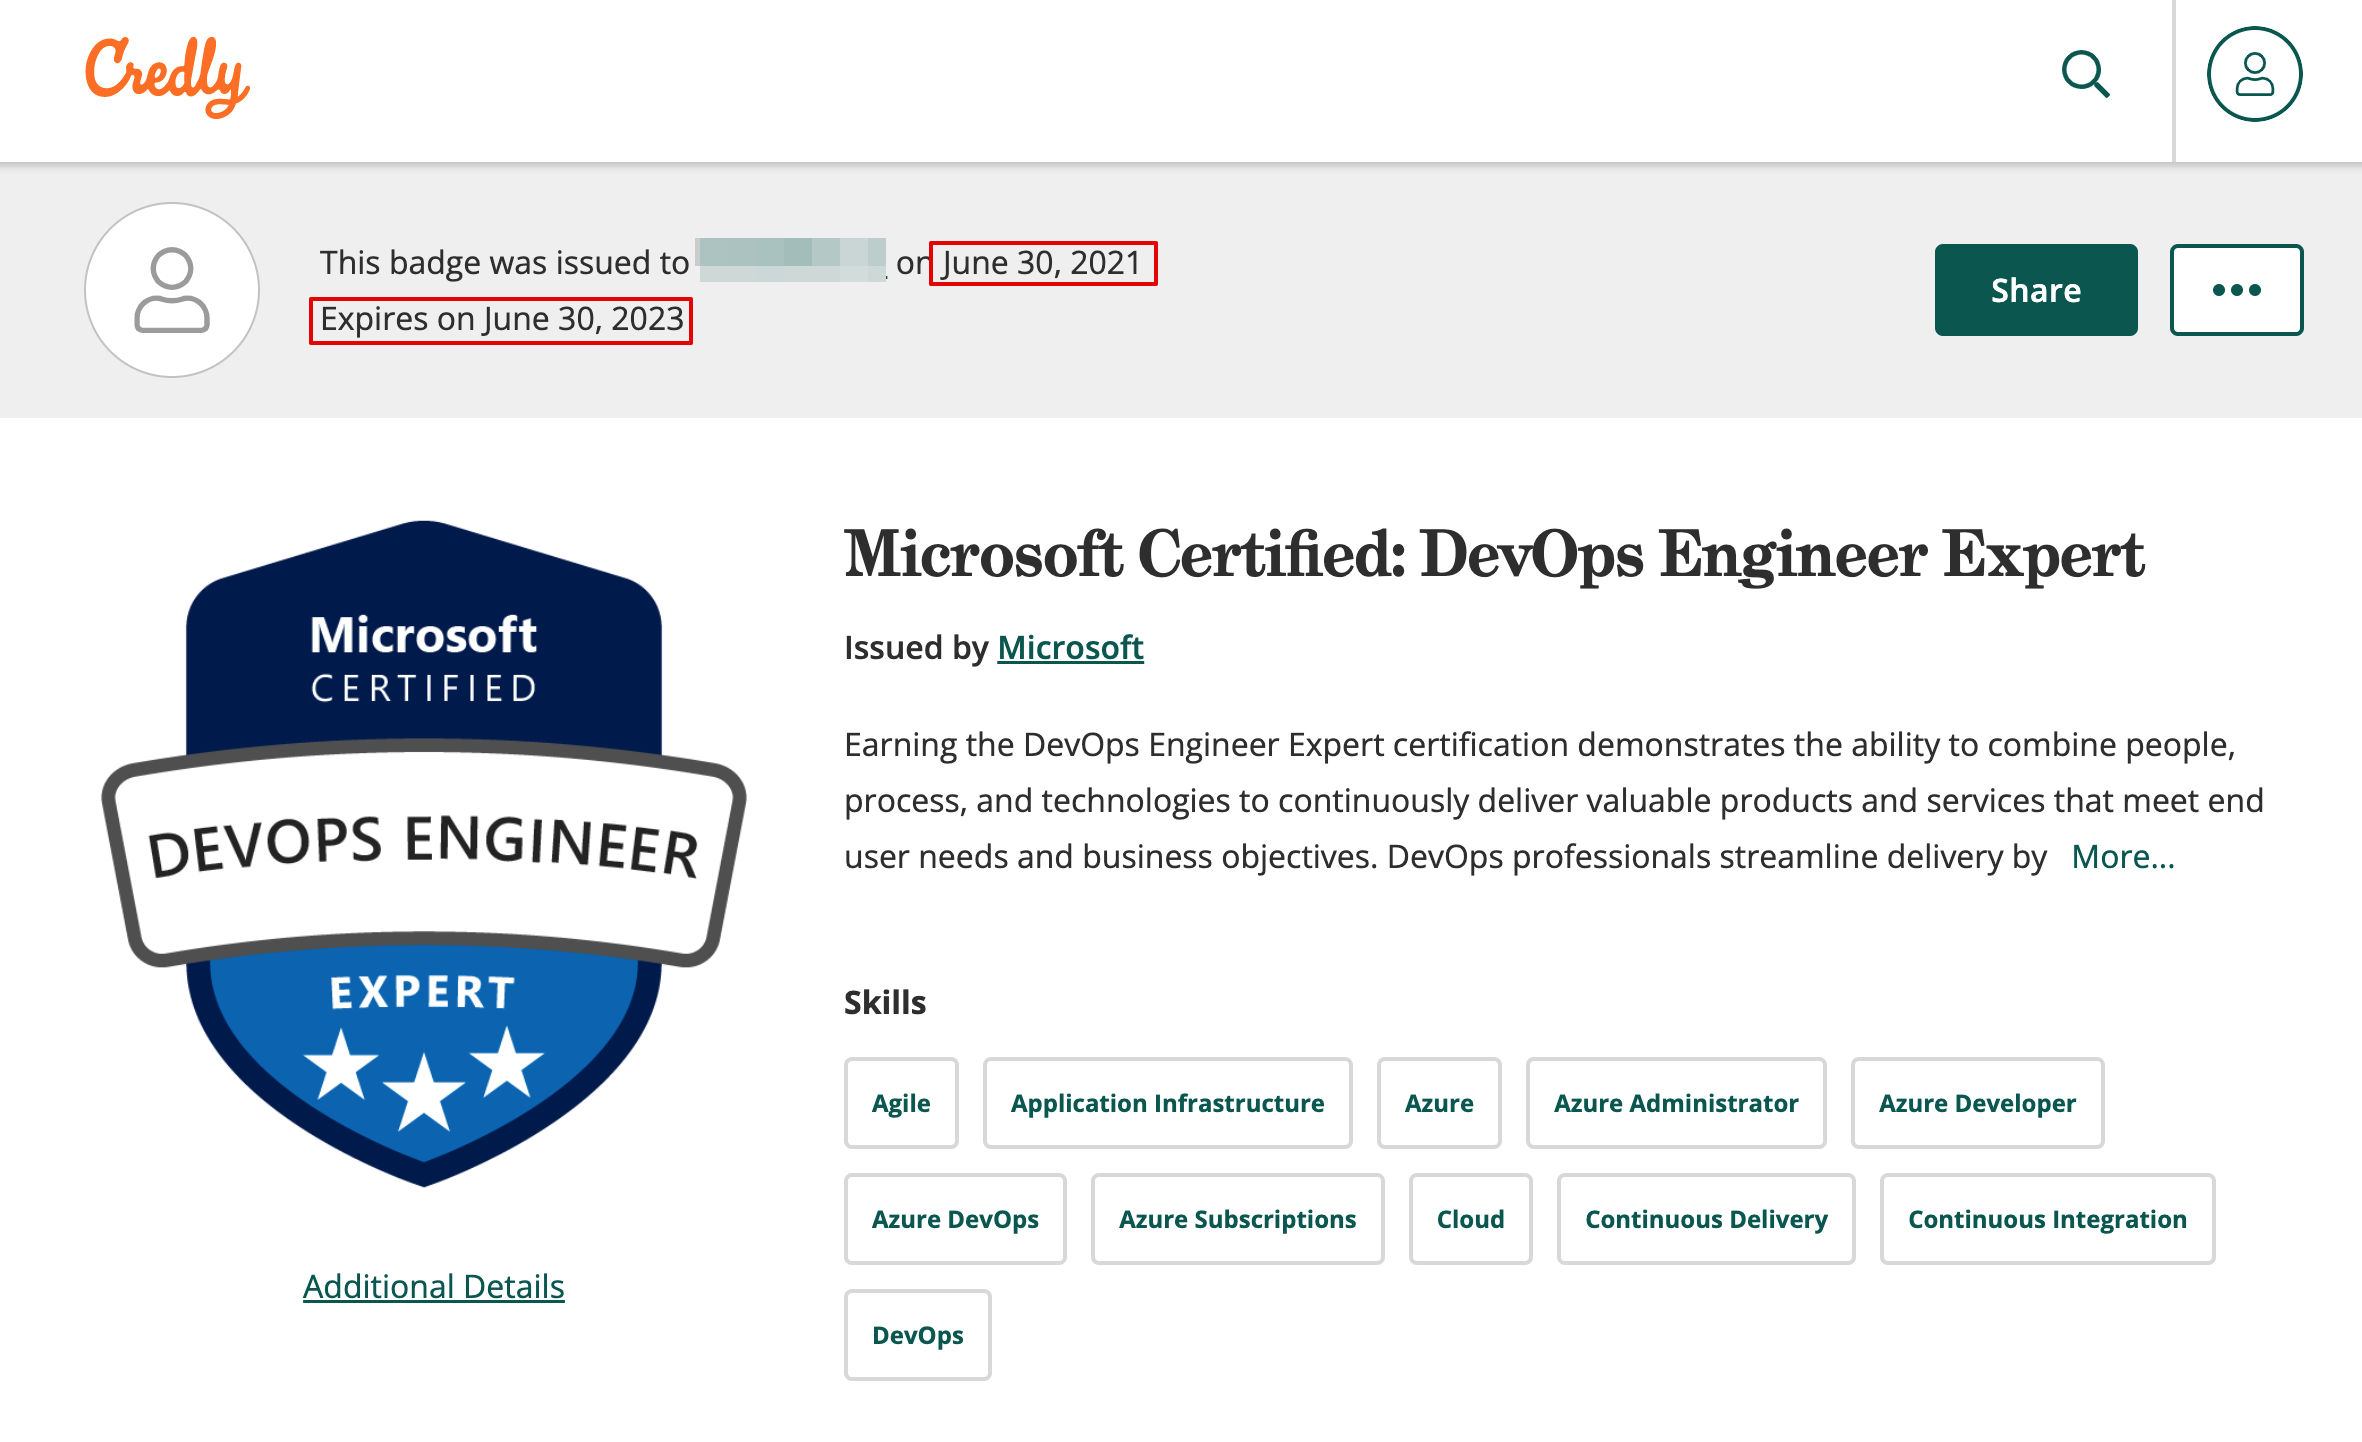Click the DevOps skill tag

tap(917, 1335)
